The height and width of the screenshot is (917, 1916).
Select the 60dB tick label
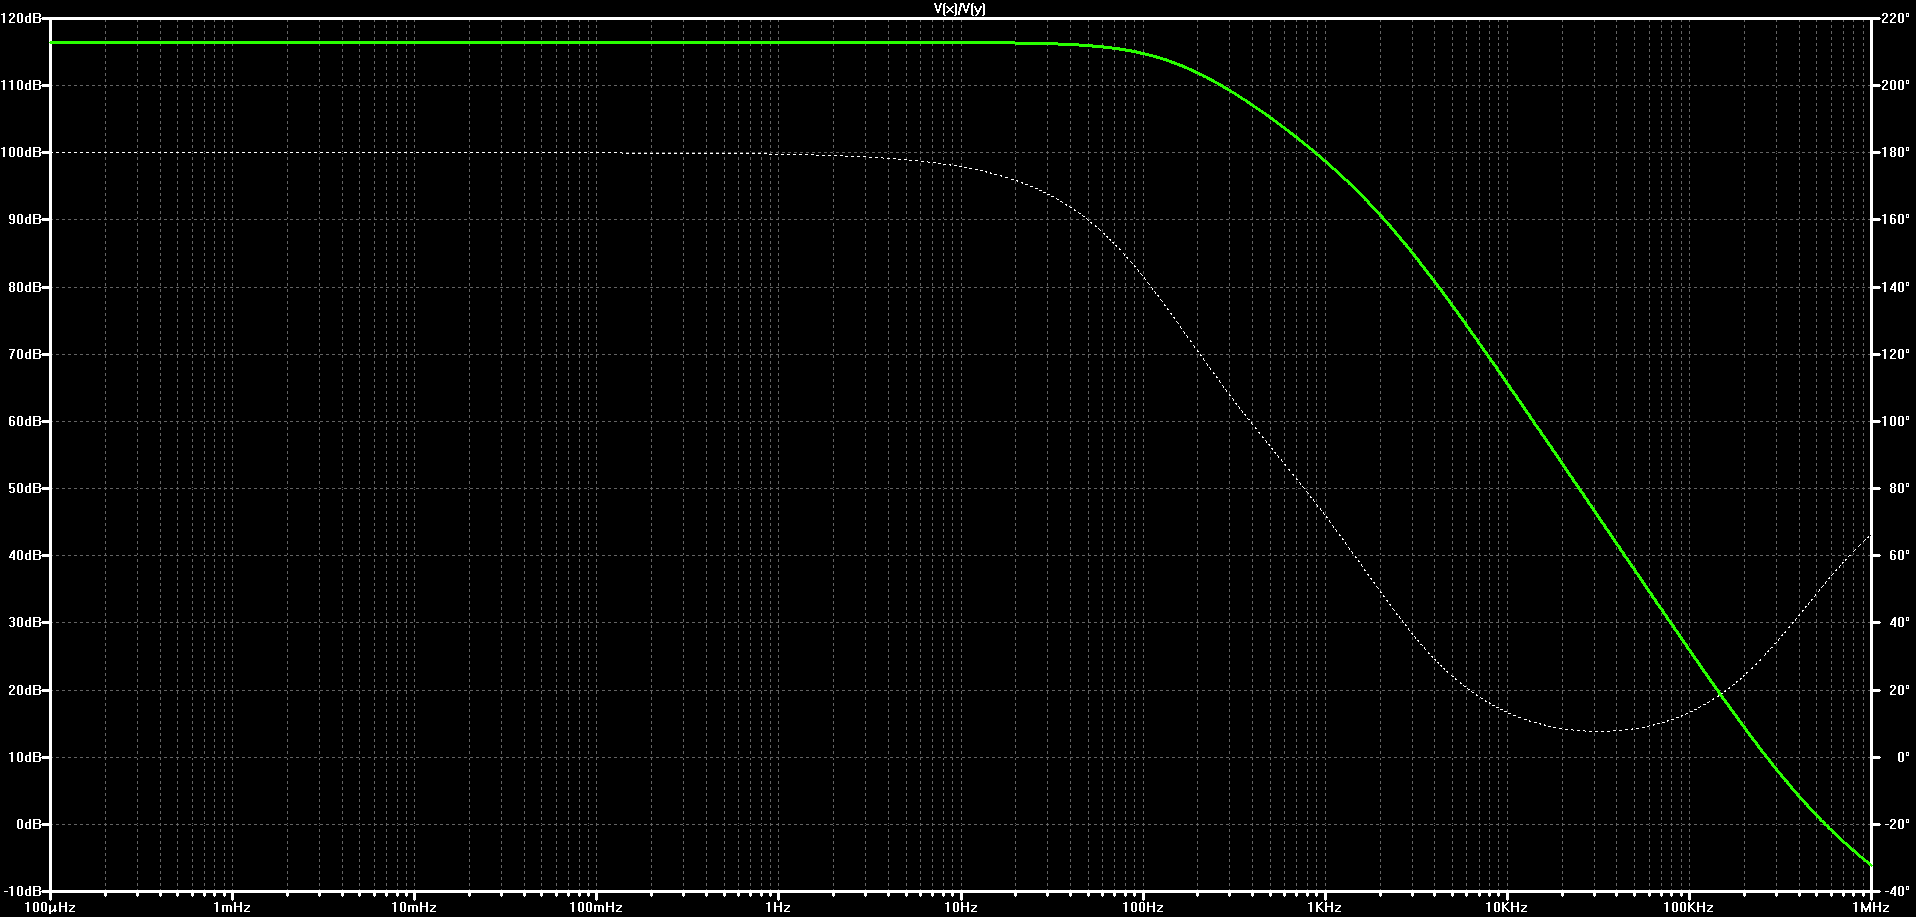click(x=24, y=422)
